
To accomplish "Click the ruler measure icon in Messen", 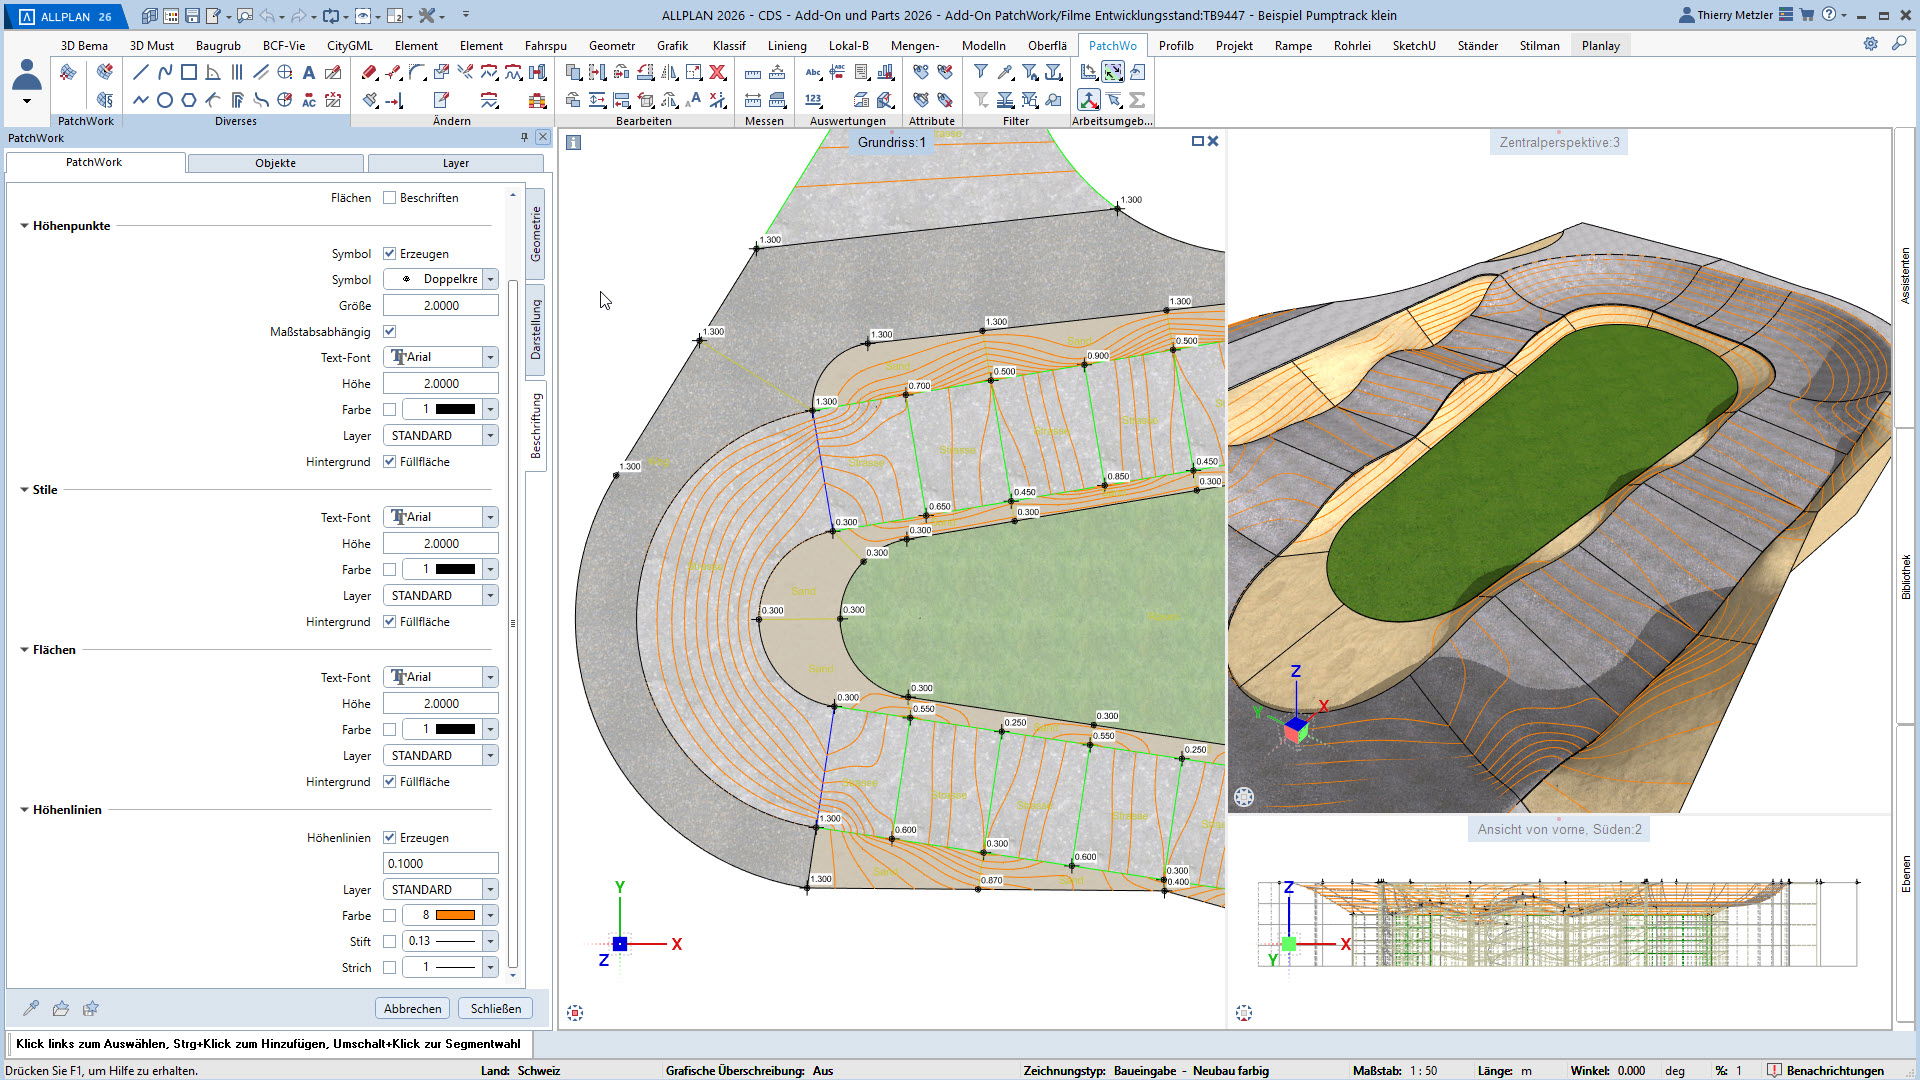I will (x=753, y=72).
